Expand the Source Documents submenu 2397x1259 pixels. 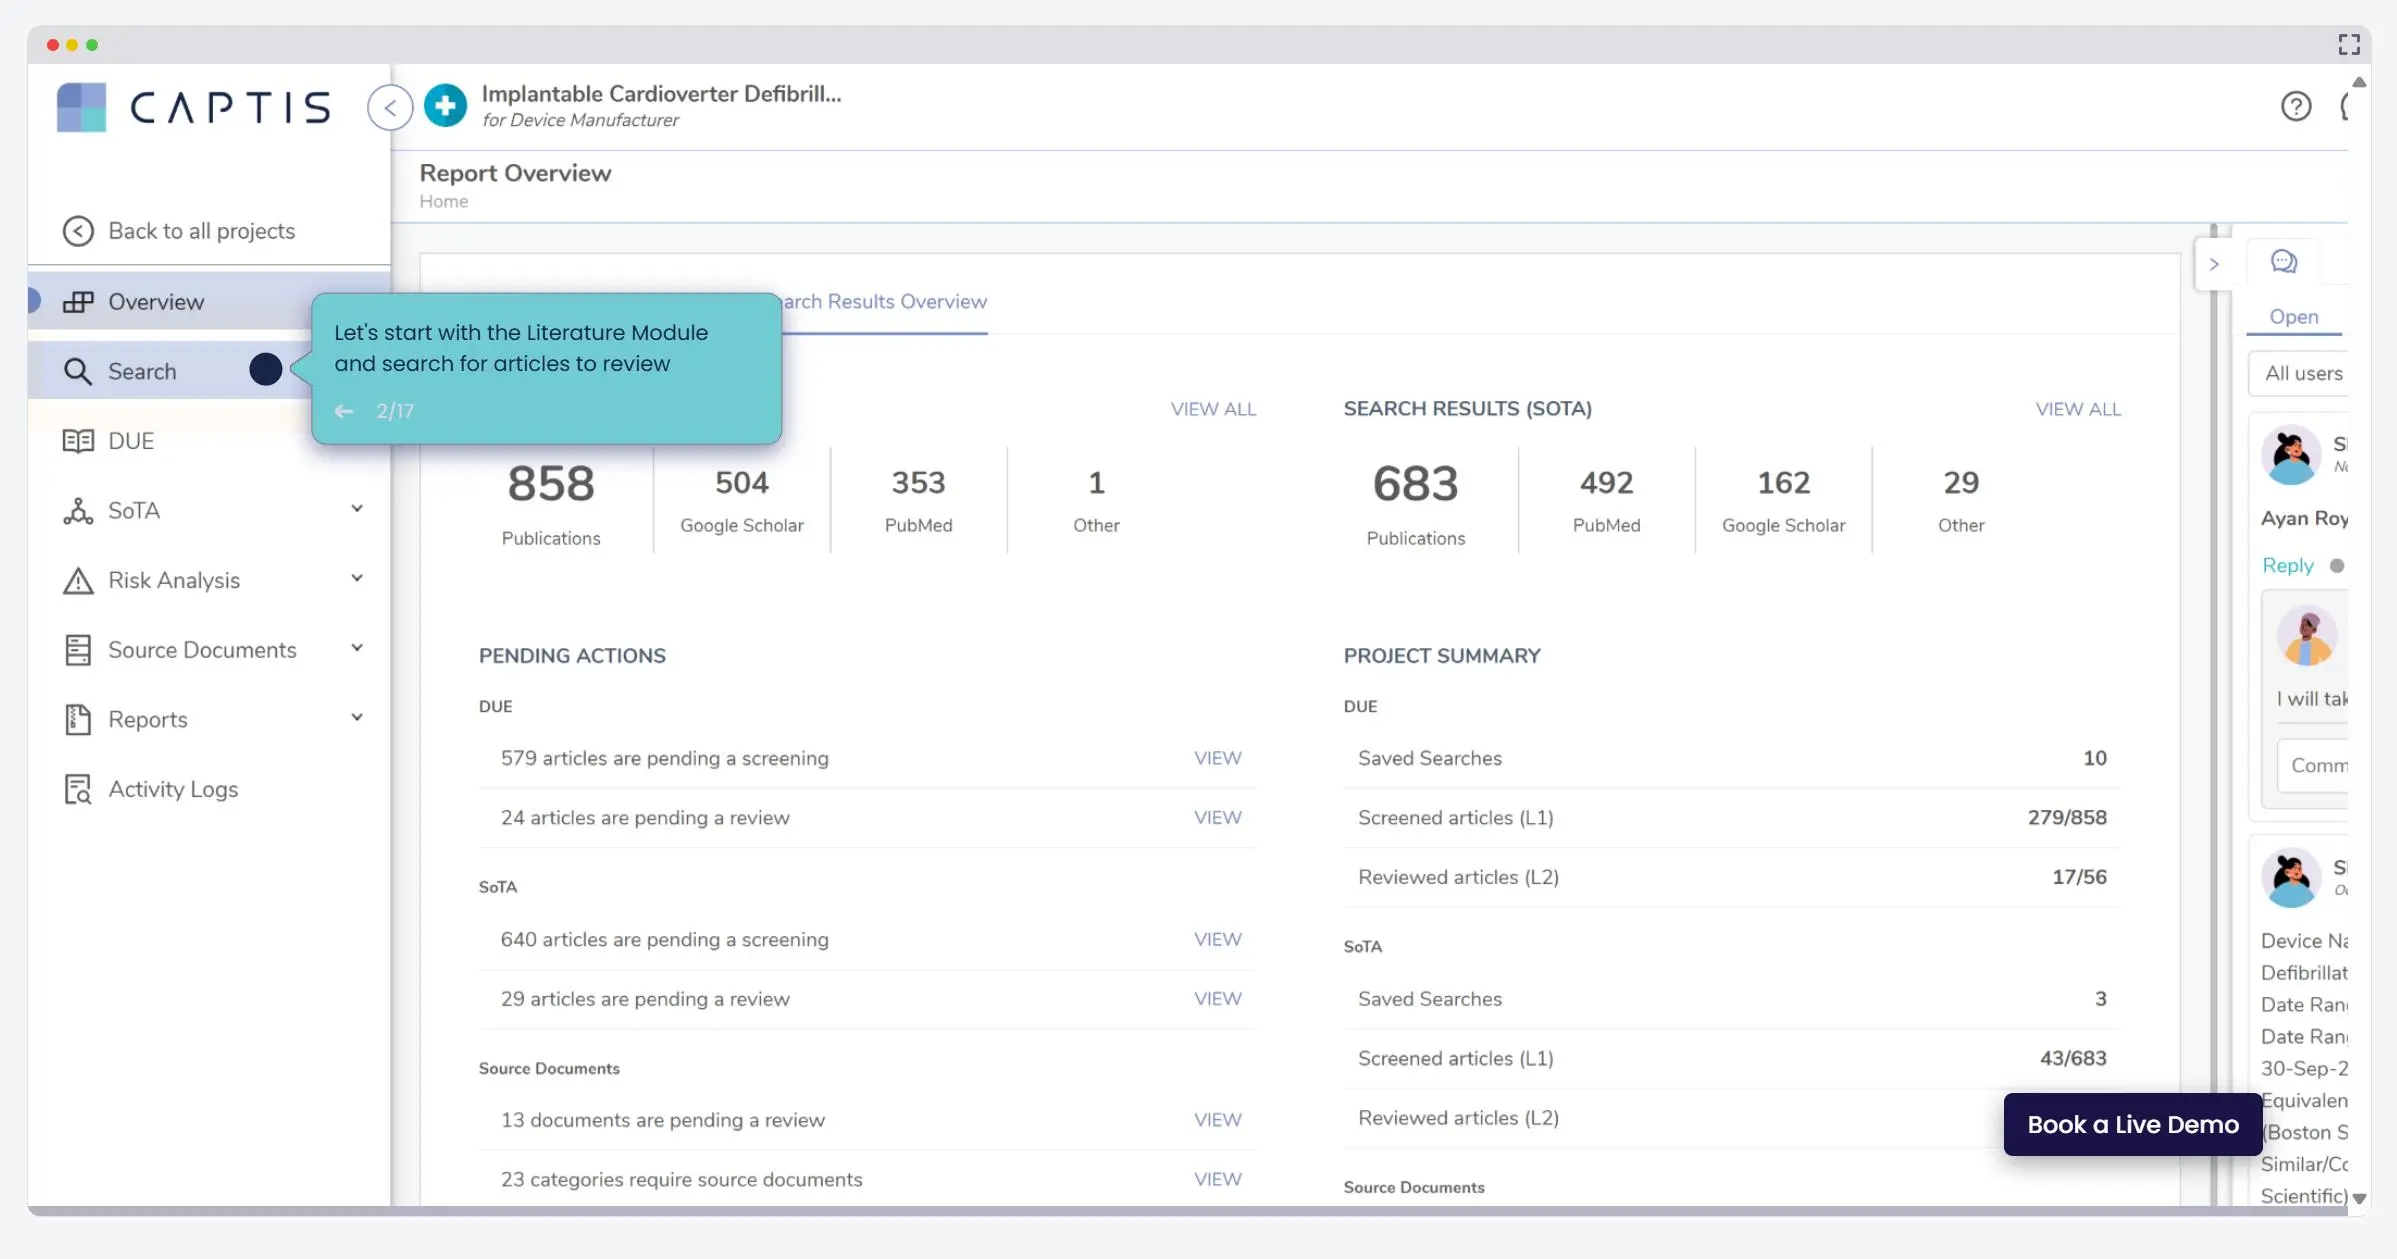pyautogui.click(x=357, y=648)
